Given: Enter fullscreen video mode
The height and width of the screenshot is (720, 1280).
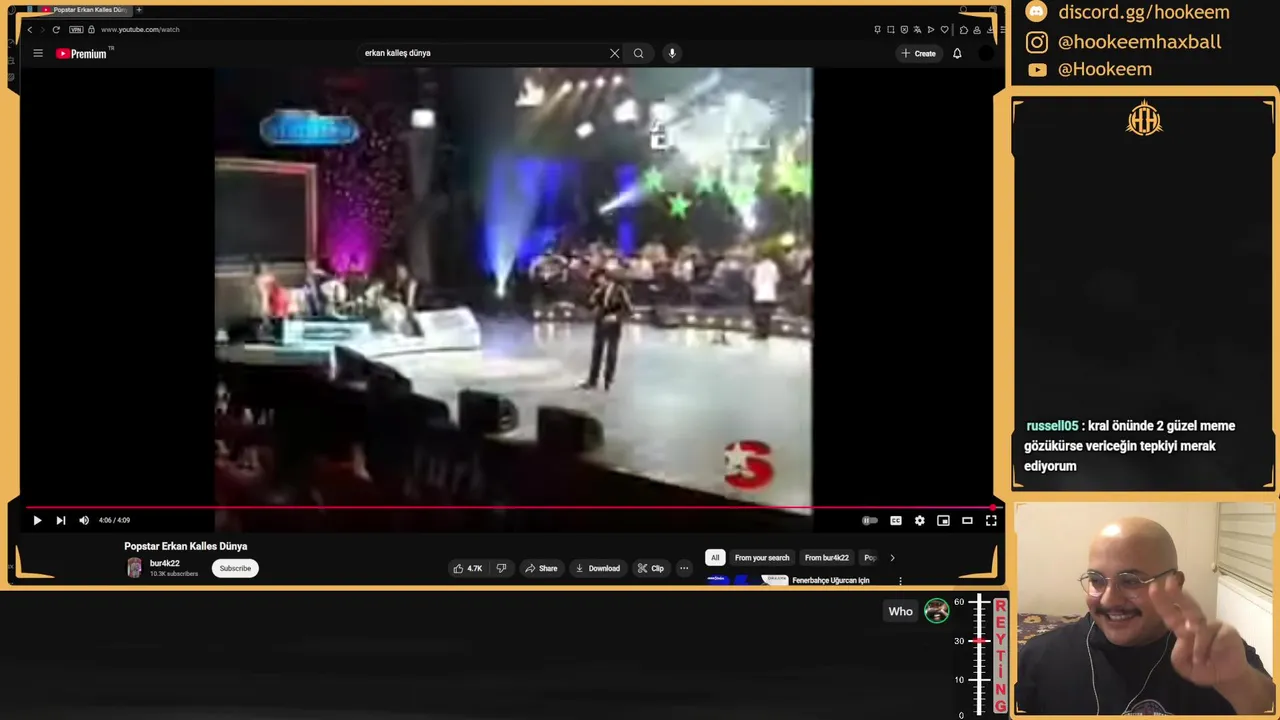Looking at the screenshot, I should [x=991, y=520].
